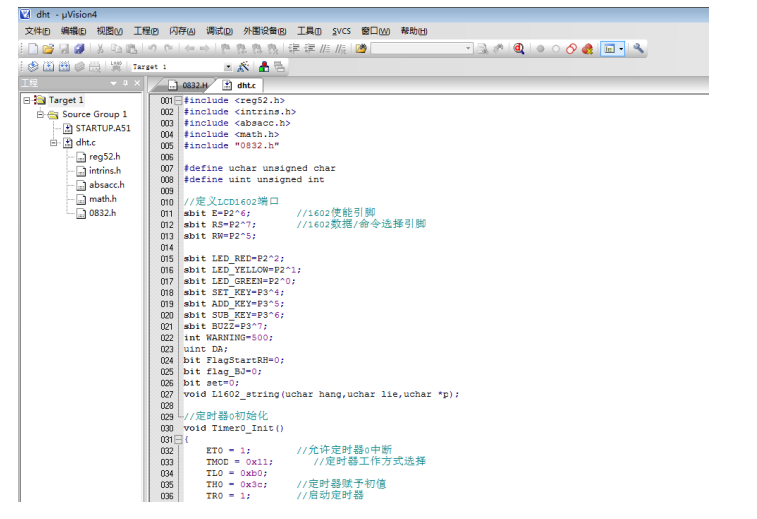
Task: Select intrins.h in the project tree
Action: (x=105, y=170)
